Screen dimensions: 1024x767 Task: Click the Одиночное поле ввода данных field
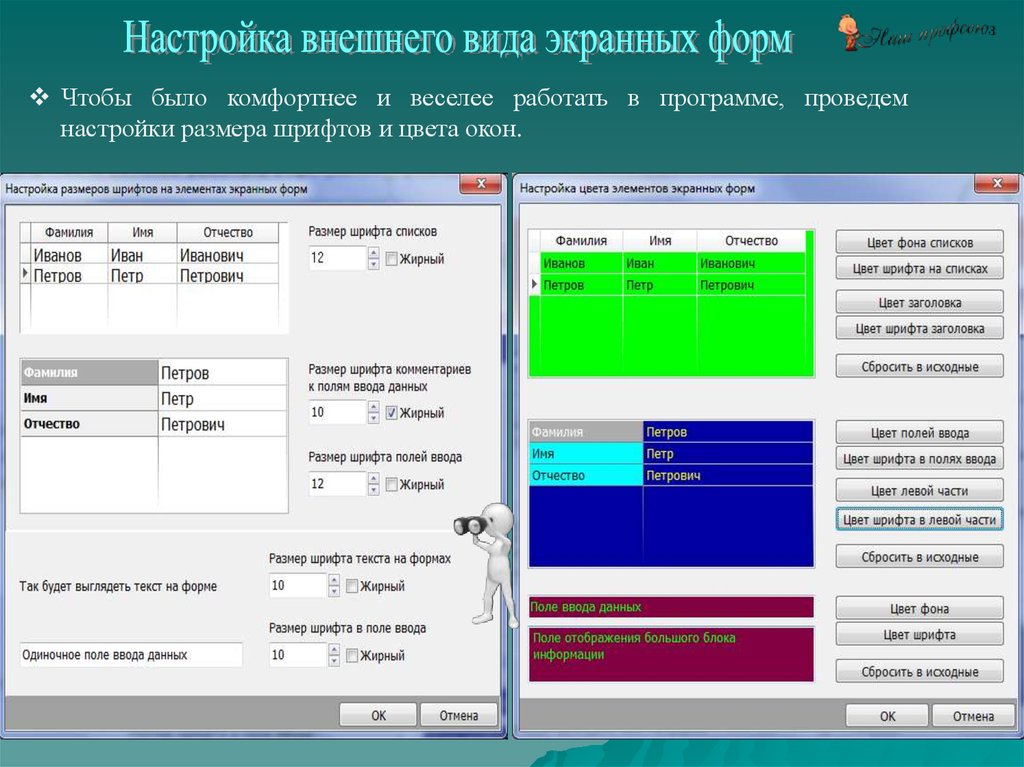click(130, 655)
